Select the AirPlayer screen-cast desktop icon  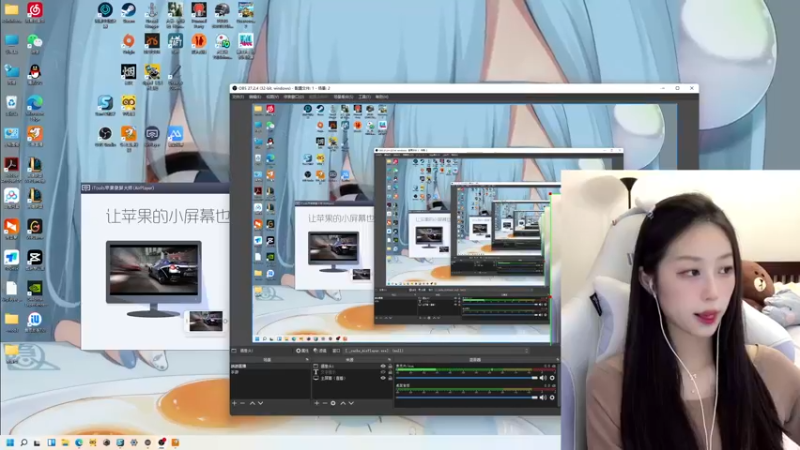point(152,134)
